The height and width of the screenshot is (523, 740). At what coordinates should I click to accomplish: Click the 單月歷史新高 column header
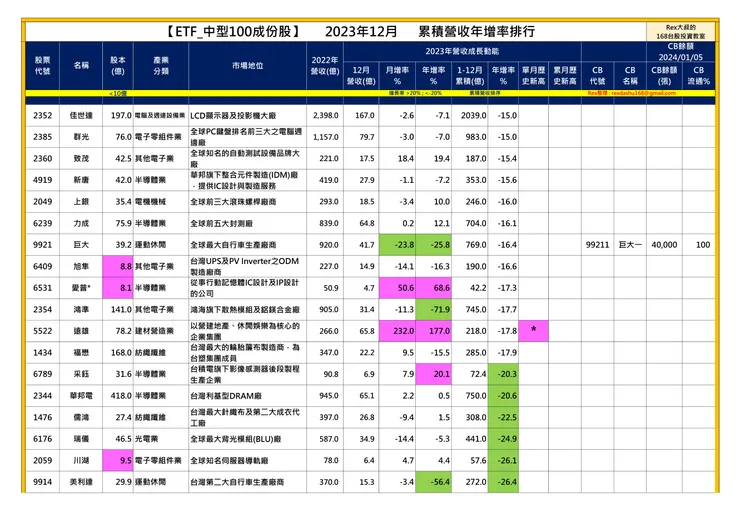pyautogui.click(x=533, y=76)
